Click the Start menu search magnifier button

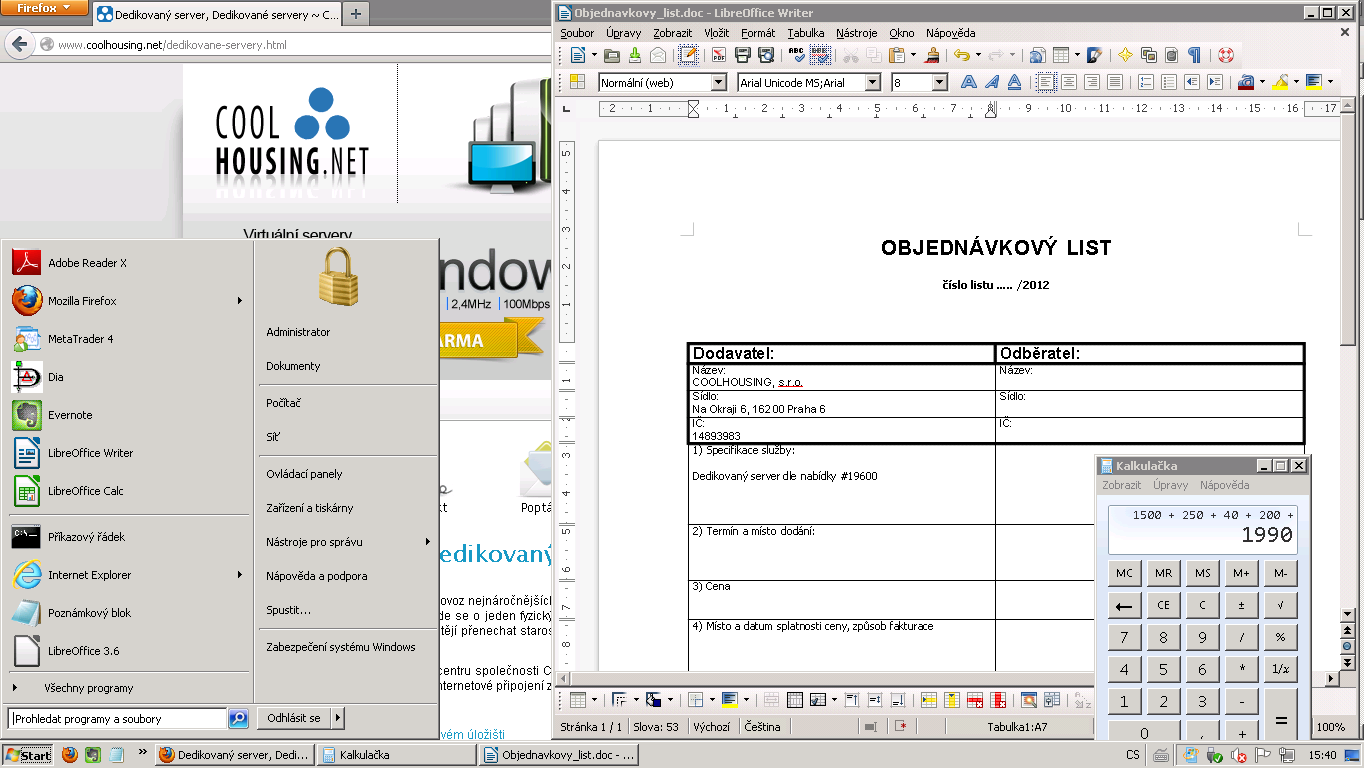238,718
